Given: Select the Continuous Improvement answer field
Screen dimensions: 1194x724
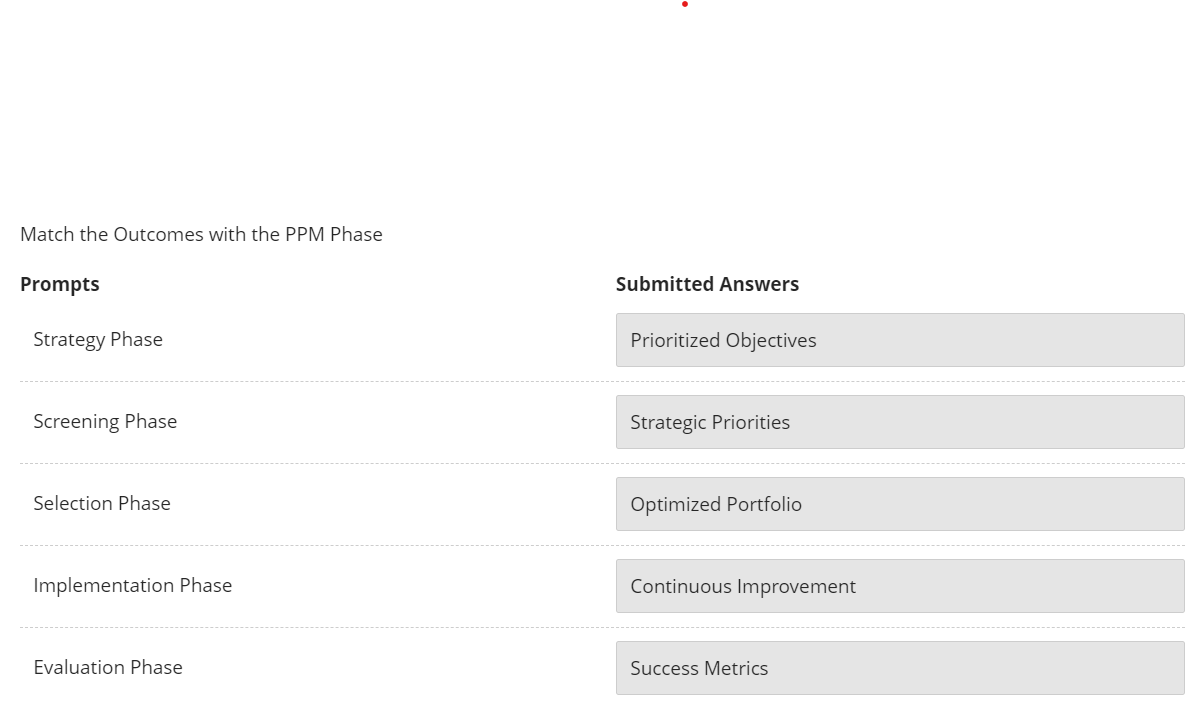Looking at the screenshot, I should [x=899, y=586].
